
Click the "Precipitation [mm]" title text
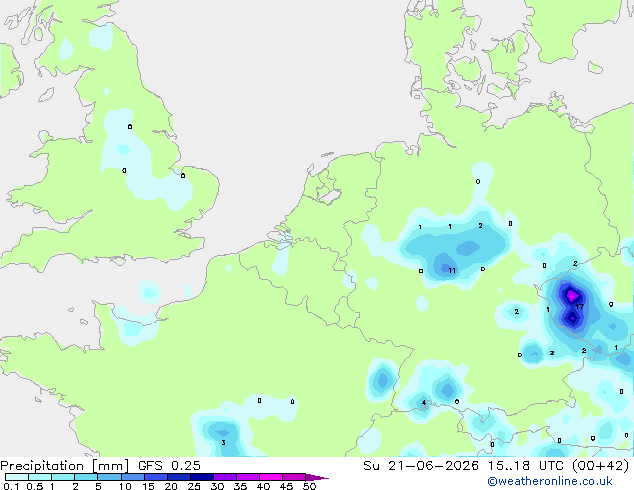point(64,466)
